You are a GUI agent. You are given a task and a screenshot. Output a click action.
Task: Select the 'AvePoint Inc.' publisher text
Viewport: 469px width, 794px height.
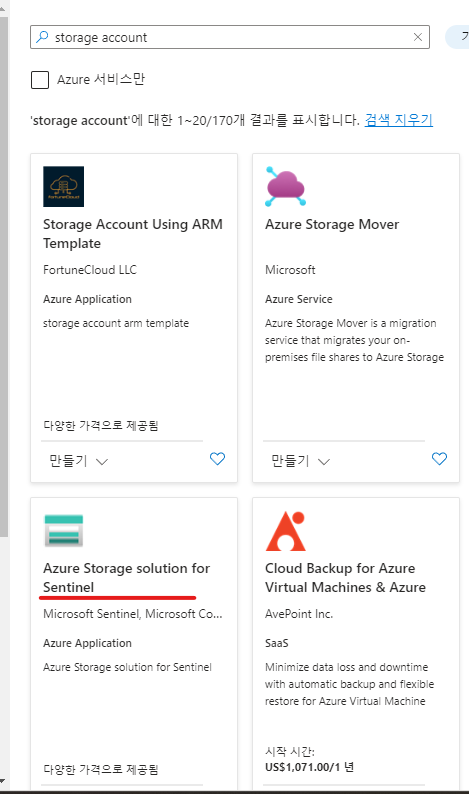pyautogui.click(x=299, y=614)
